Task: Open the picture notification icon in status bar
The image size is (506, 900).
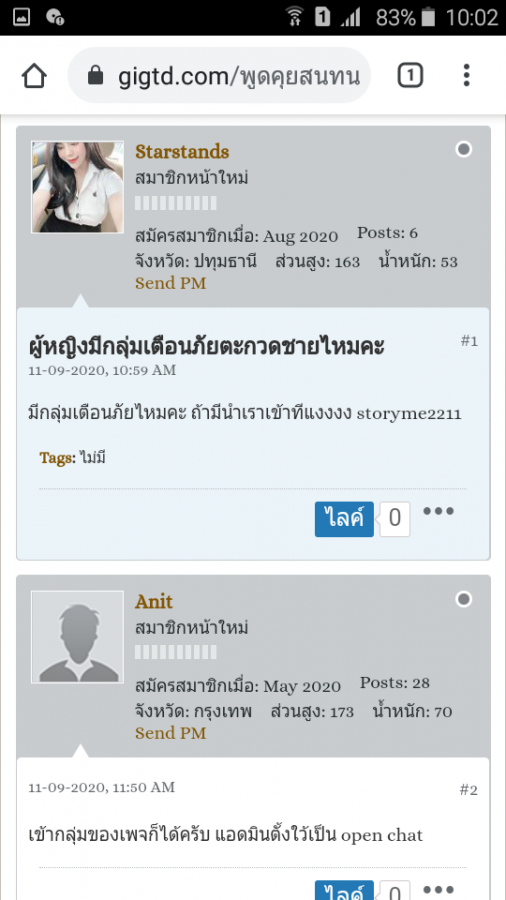Action: (x=21, y=17)
